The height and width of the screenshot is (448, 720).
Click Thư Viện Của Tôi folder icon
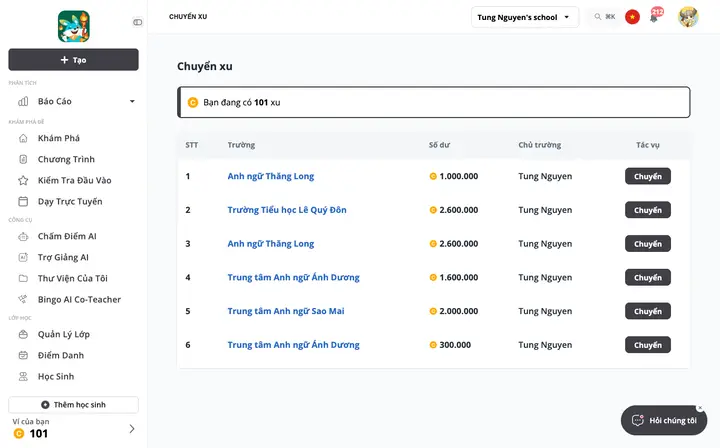(23, 278)
